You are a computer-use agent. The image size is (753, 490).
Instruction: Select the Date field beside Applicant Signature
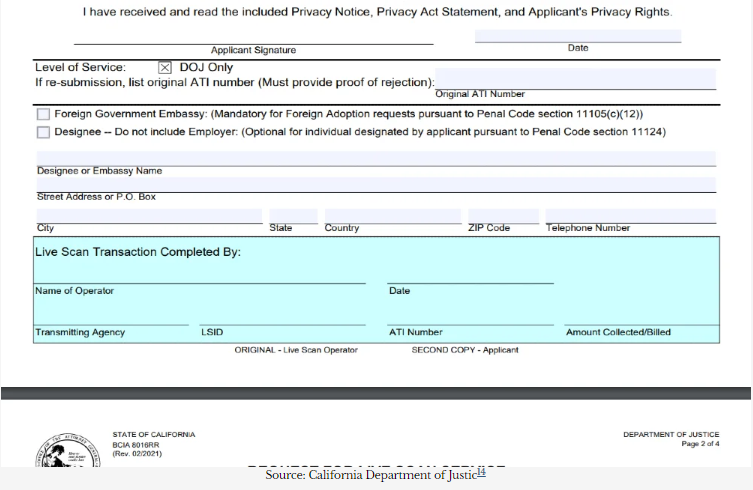pos(577,35)
